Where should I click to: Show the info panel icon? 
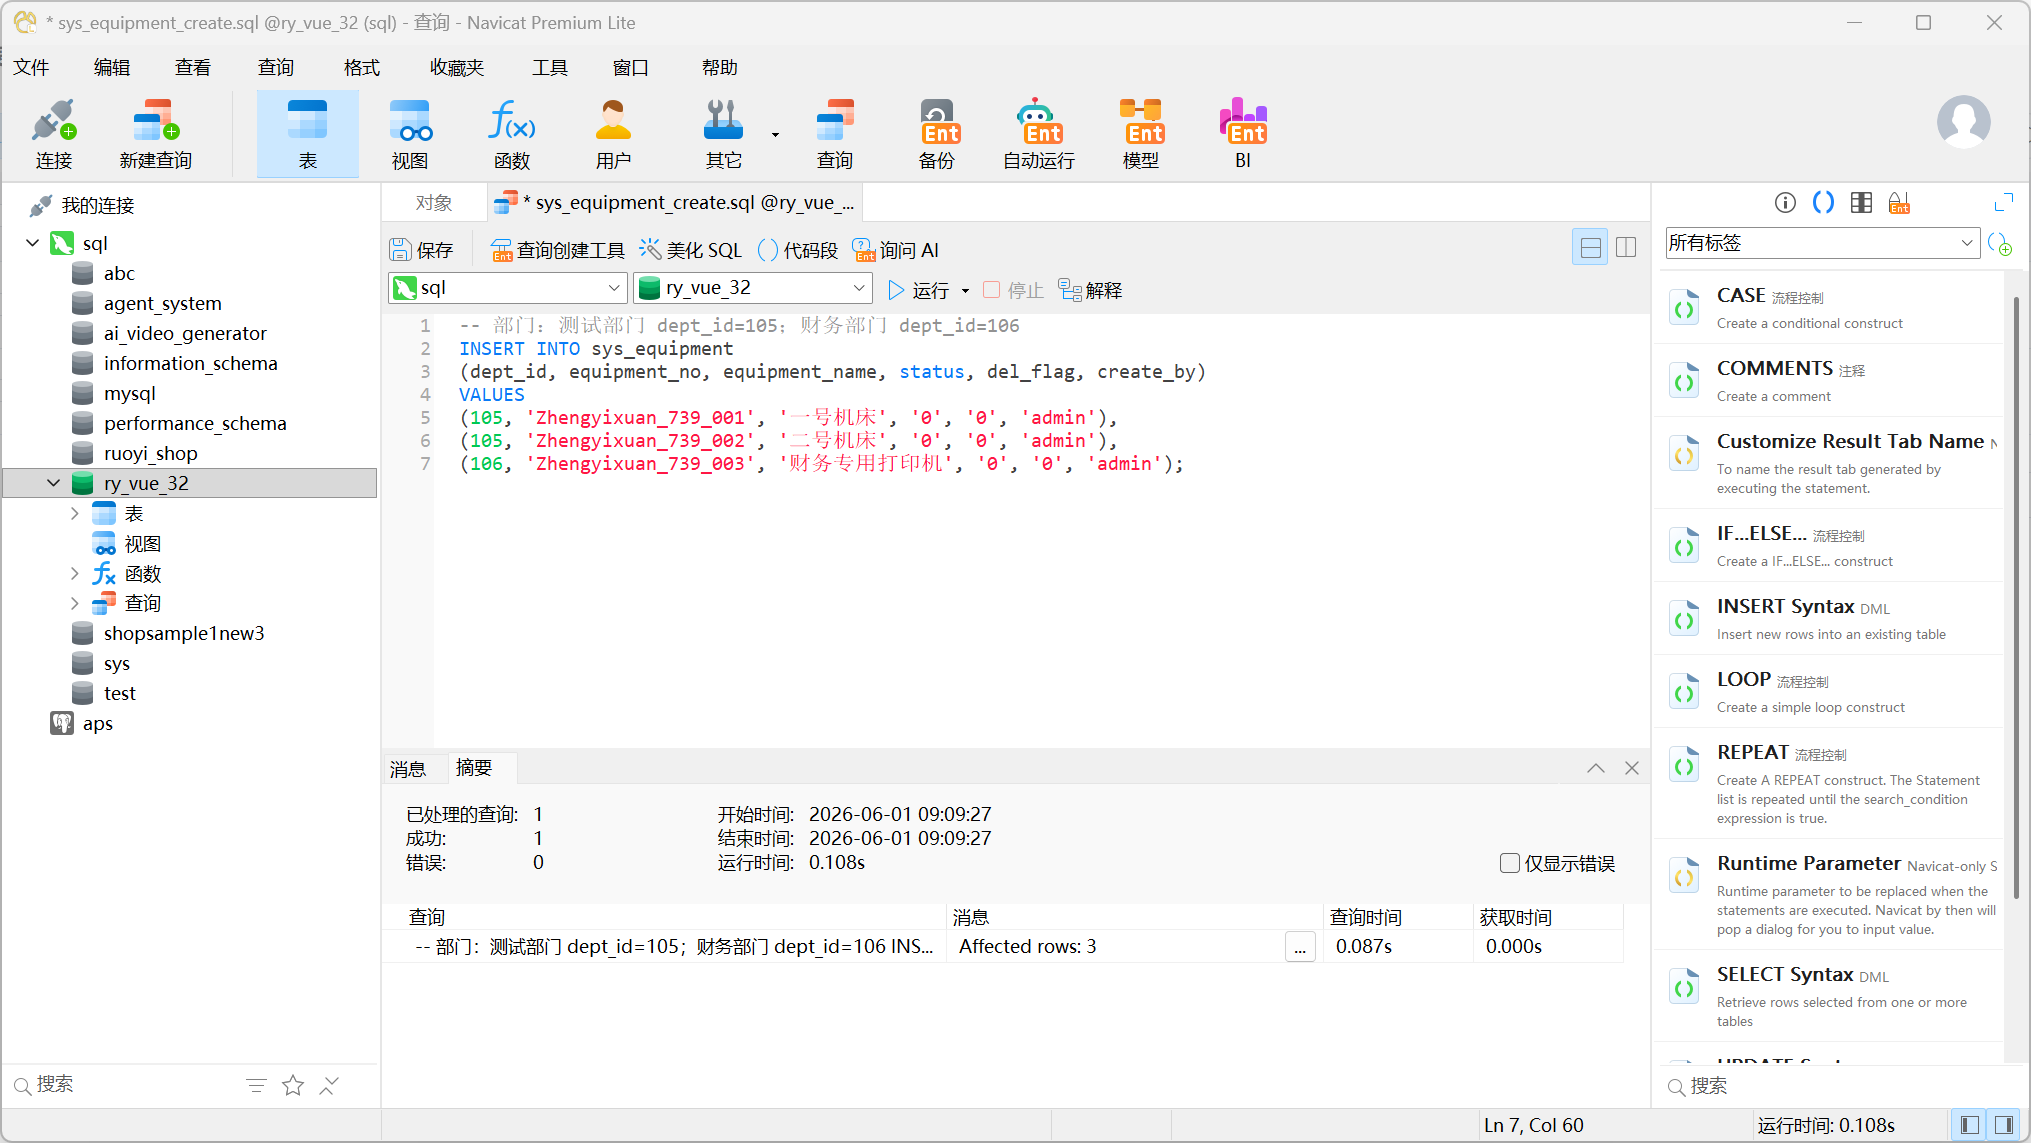tap(1785, 203)
